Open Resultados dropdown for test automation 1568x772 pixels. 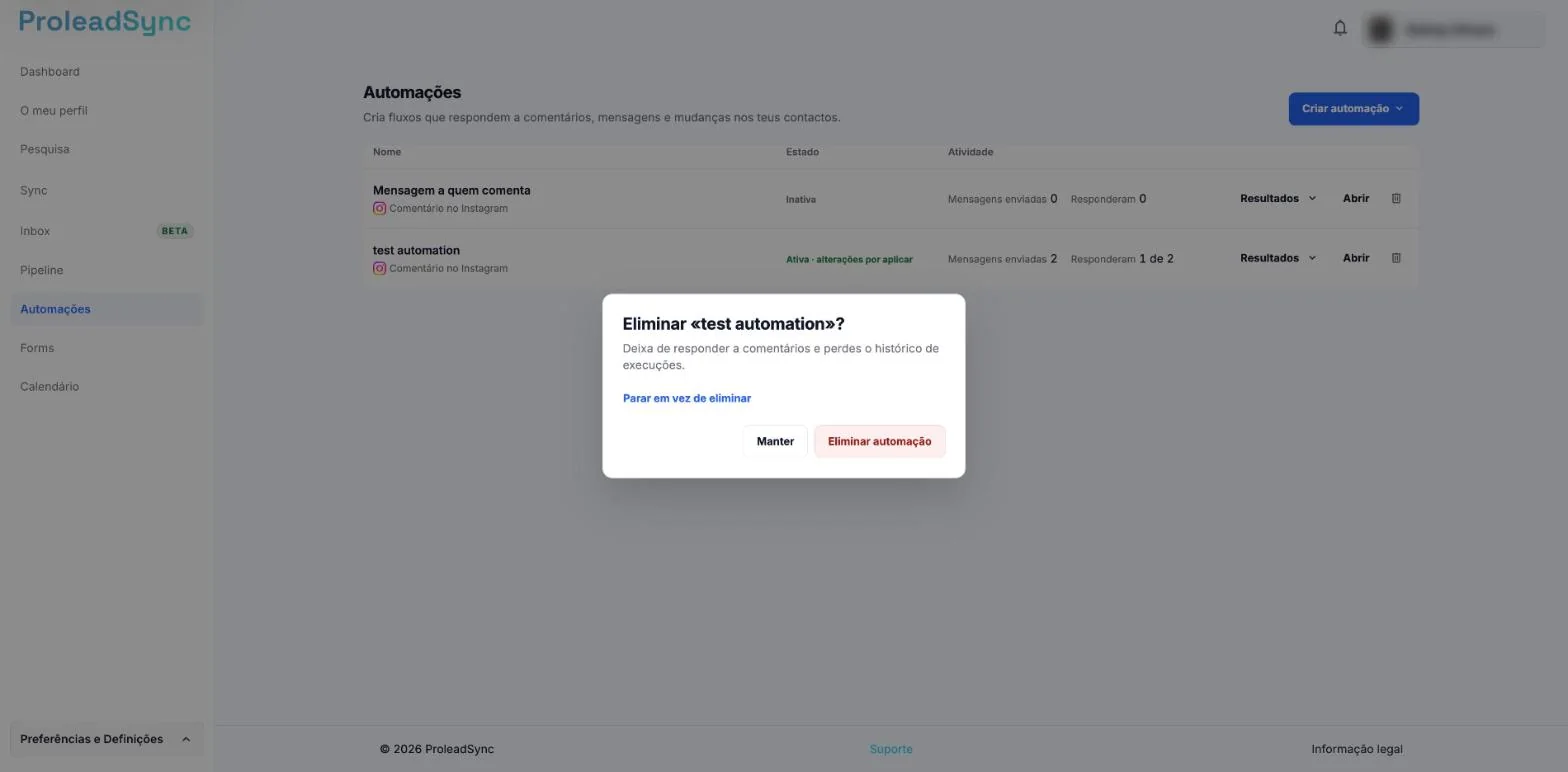tap(1278, 258)
